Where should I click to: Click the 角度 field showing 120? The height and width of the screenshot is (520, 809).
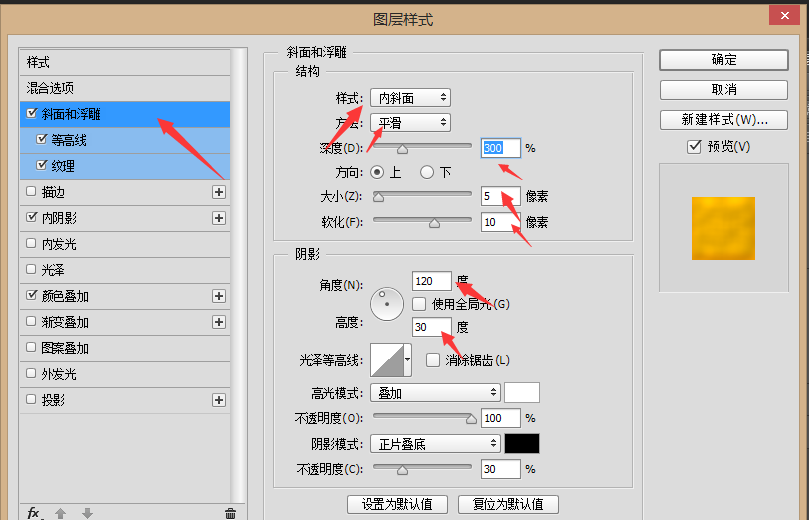click(432, 281)
